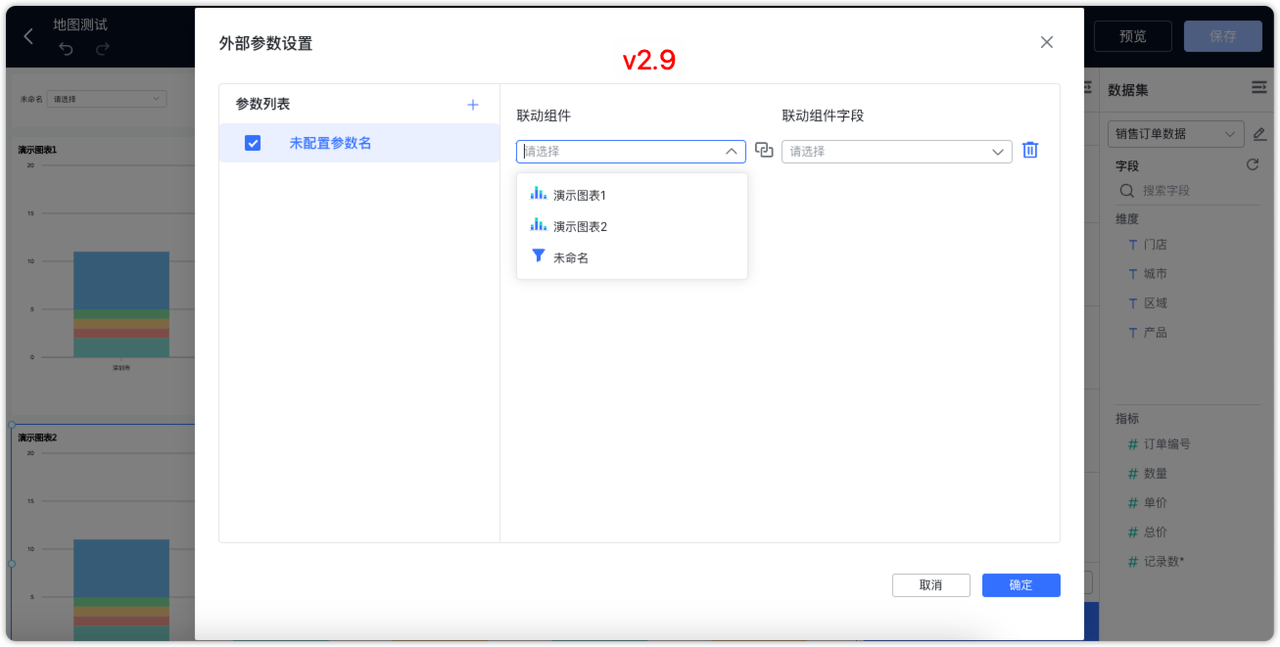Click the redo icon in the top toolbar
The image size is (1280, 647).
coord(102,47)
